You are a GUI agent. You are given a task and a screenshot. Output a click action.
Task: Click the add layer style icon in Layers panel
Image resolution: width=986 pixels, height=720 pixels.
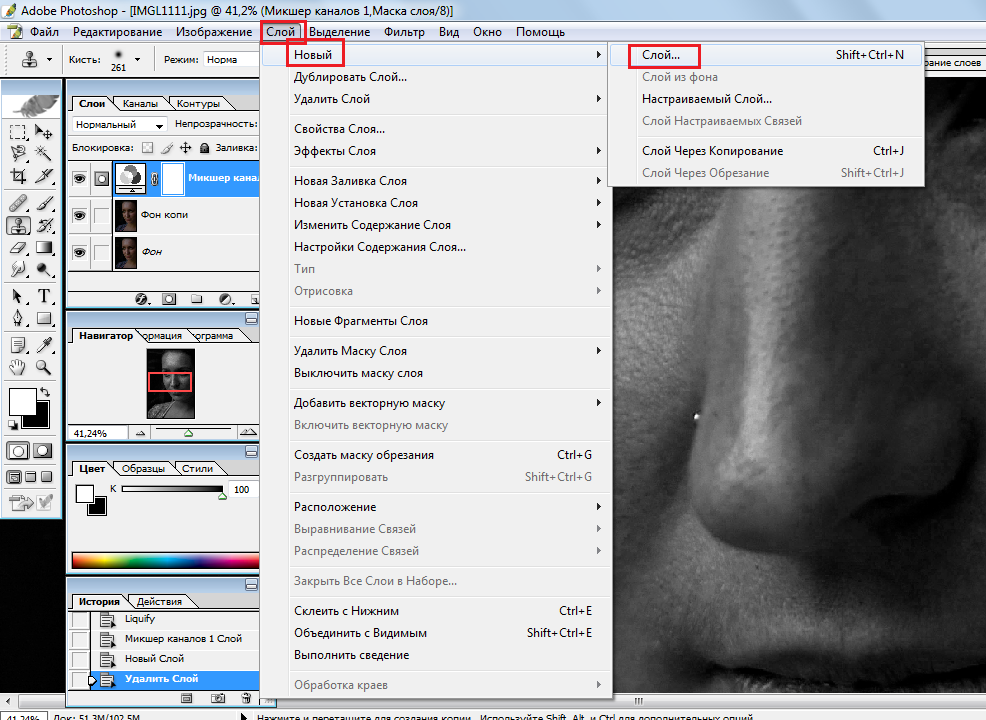click(143, 299)
